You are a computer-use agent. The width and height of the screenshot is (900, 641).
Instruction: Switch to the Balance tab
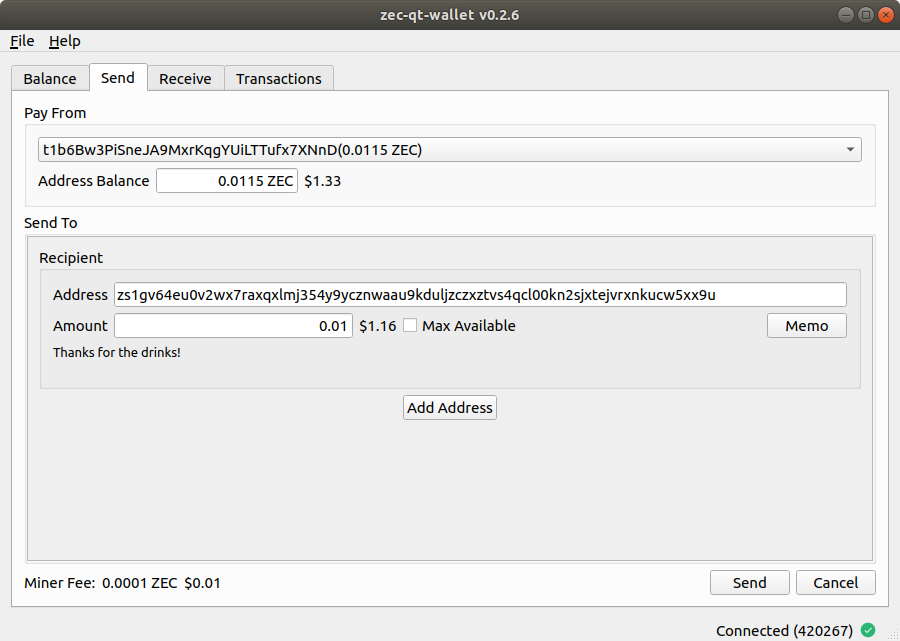point(50,79)
